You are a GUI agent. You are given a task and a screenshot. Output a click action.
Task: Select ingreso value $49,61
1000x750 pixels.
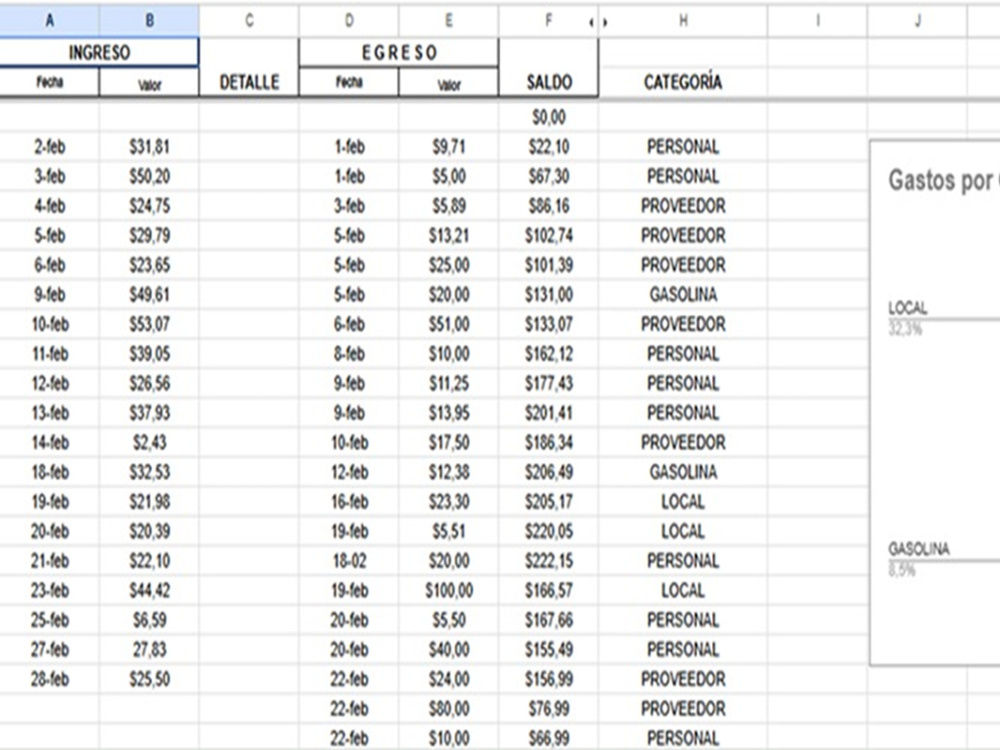coord(149,295)
